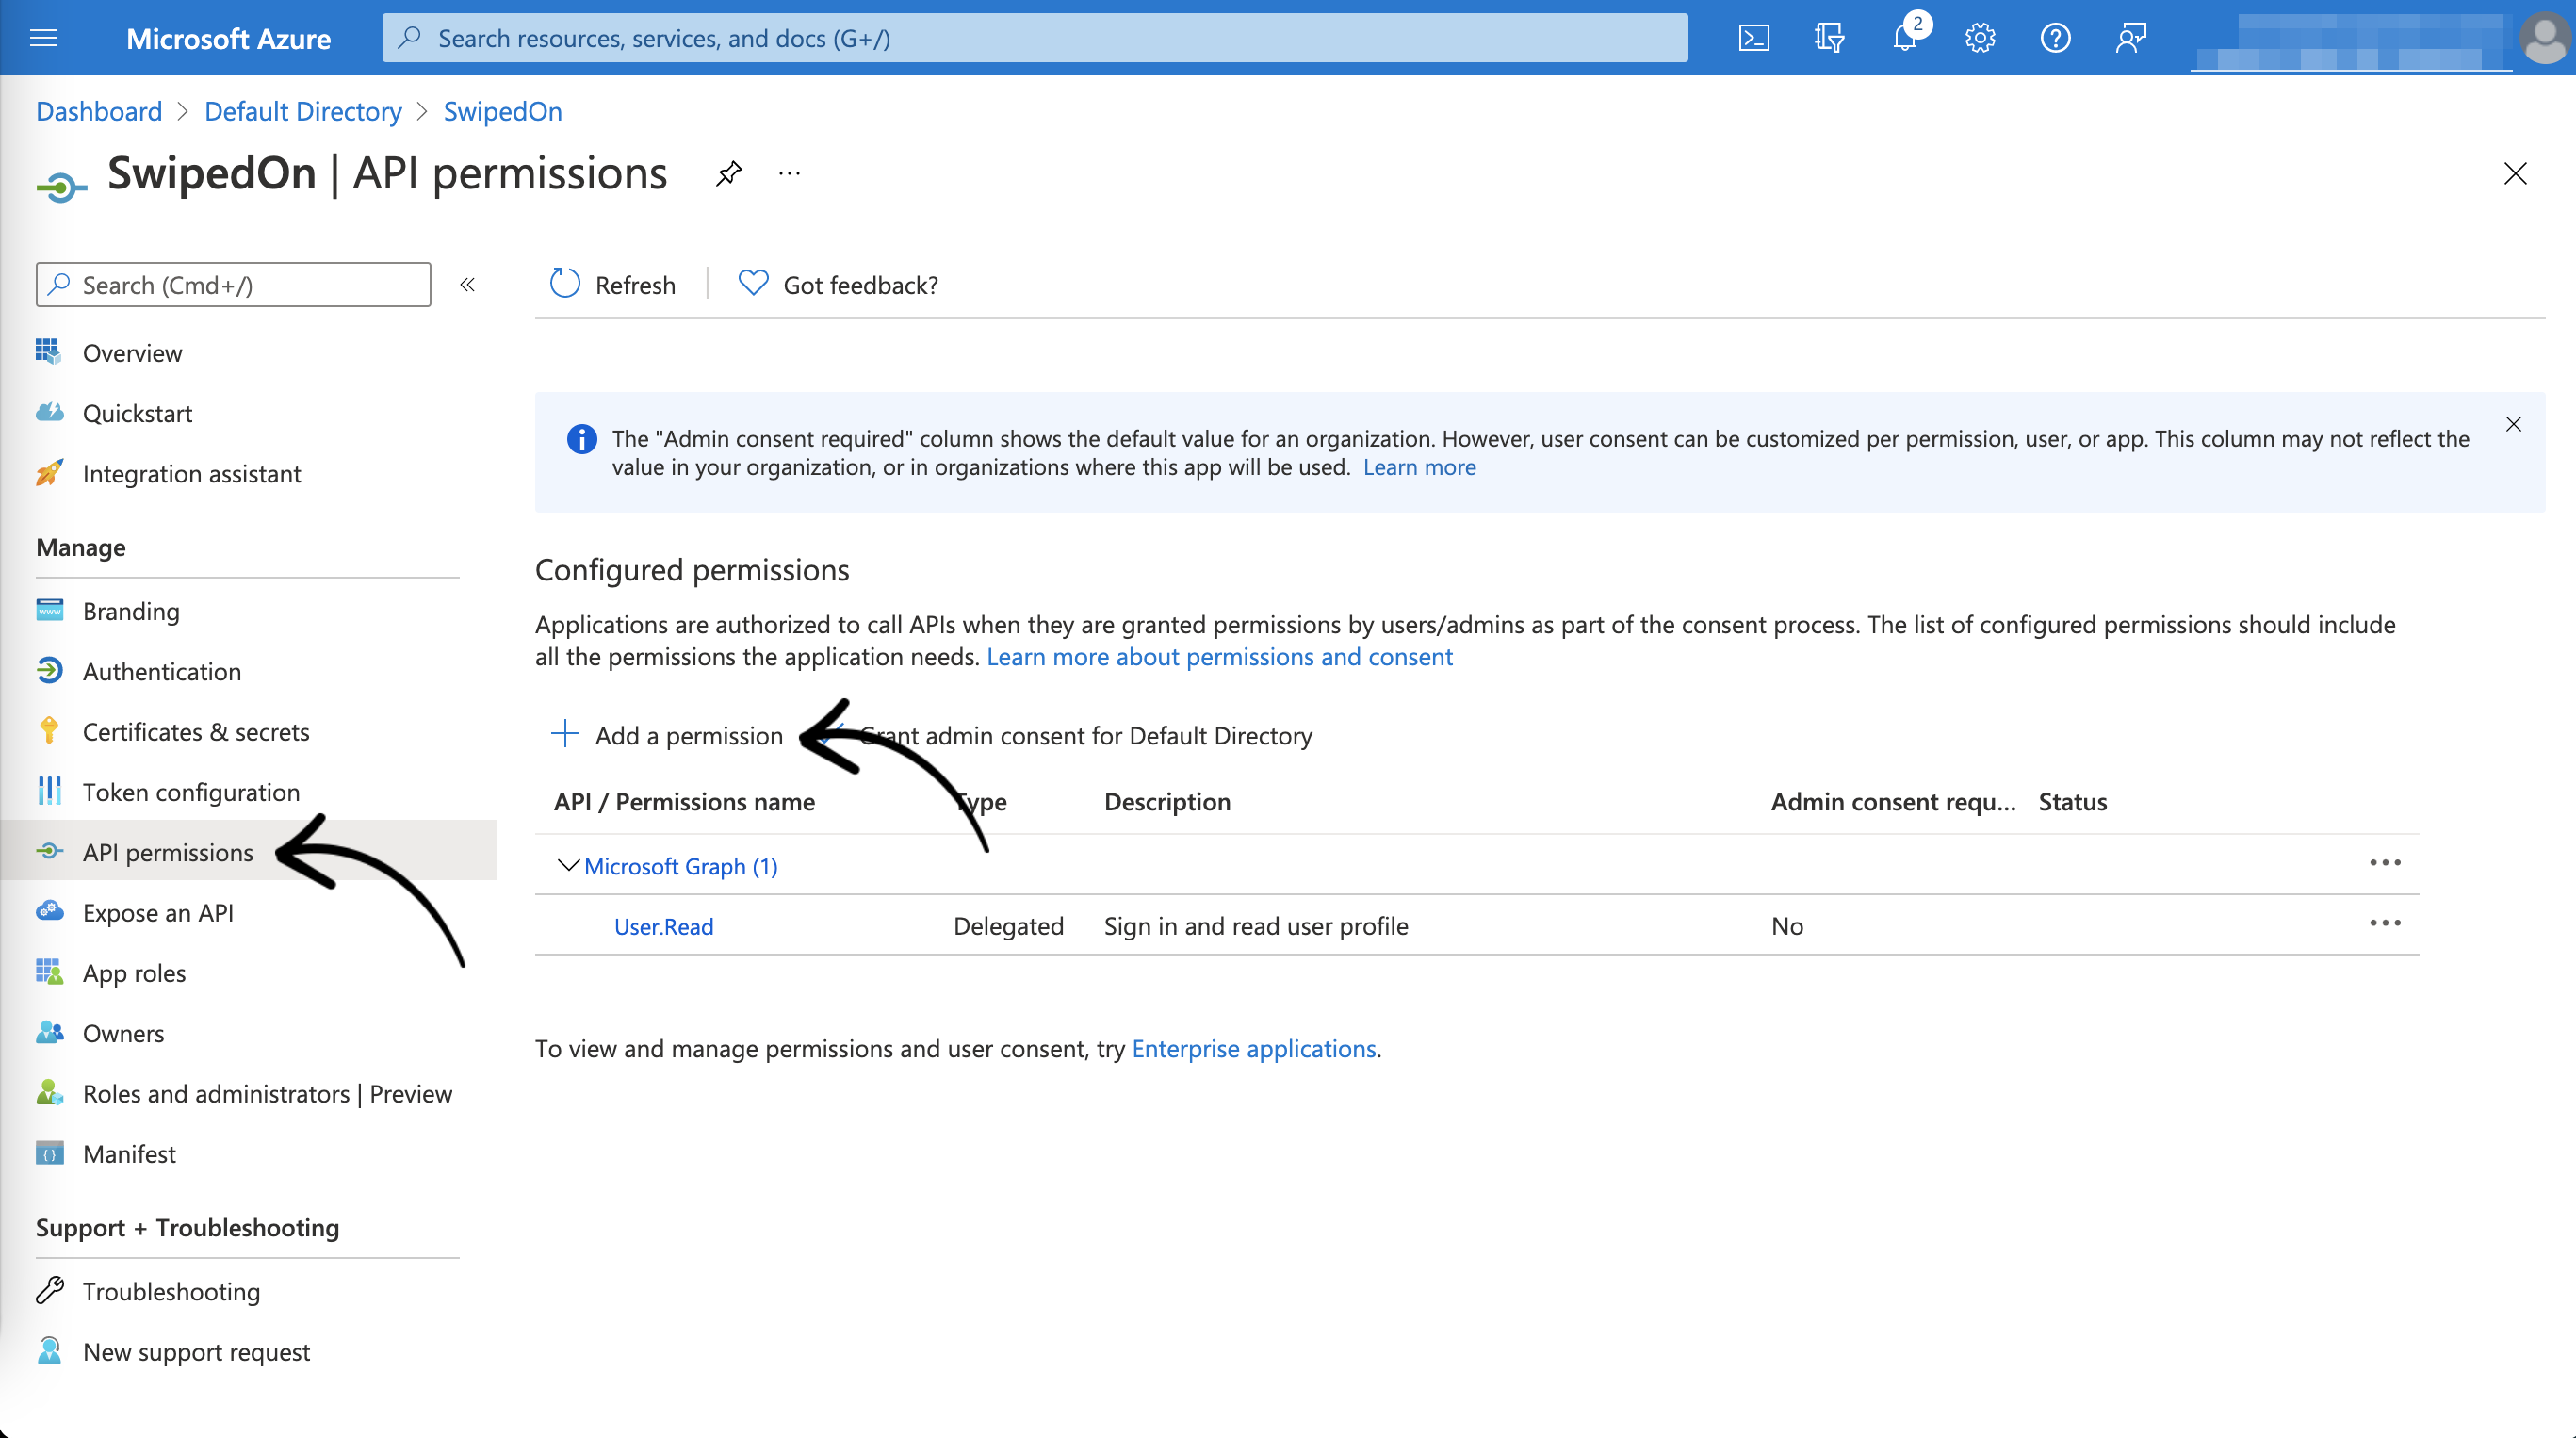Open the account avatar menu
This screenshot has width=2576, height=1438.
click(2545, 38)
